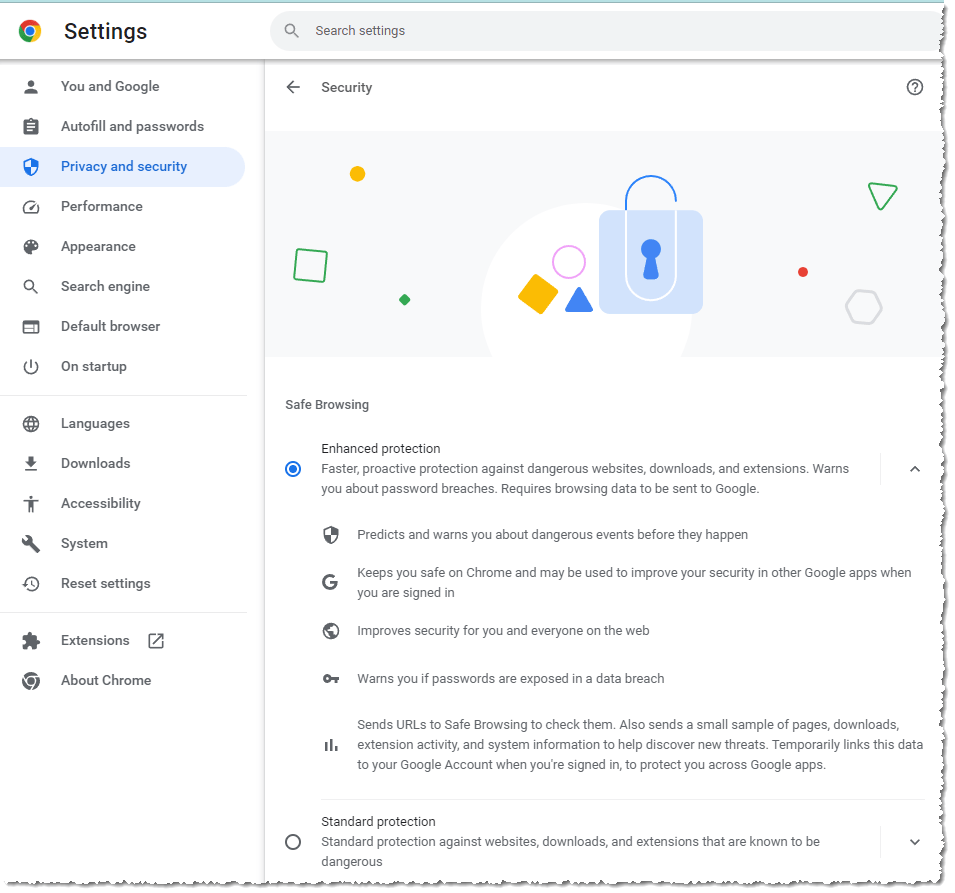Click the Extensions puzzle piece icon
The image size is (955, 893).
click(30, 640)
